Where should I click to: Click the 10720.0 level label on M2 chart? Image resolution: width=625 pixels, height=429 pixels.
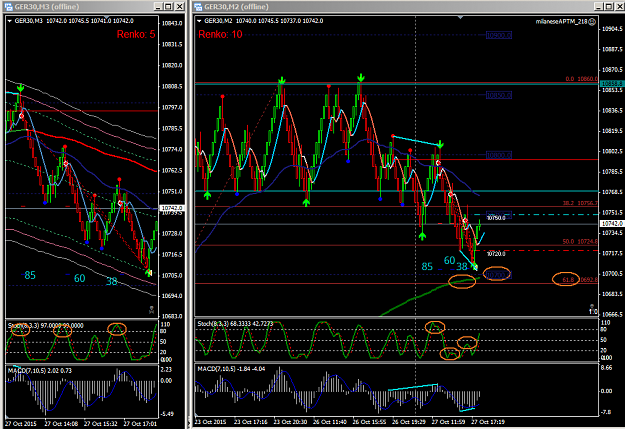tap(496, 254)
